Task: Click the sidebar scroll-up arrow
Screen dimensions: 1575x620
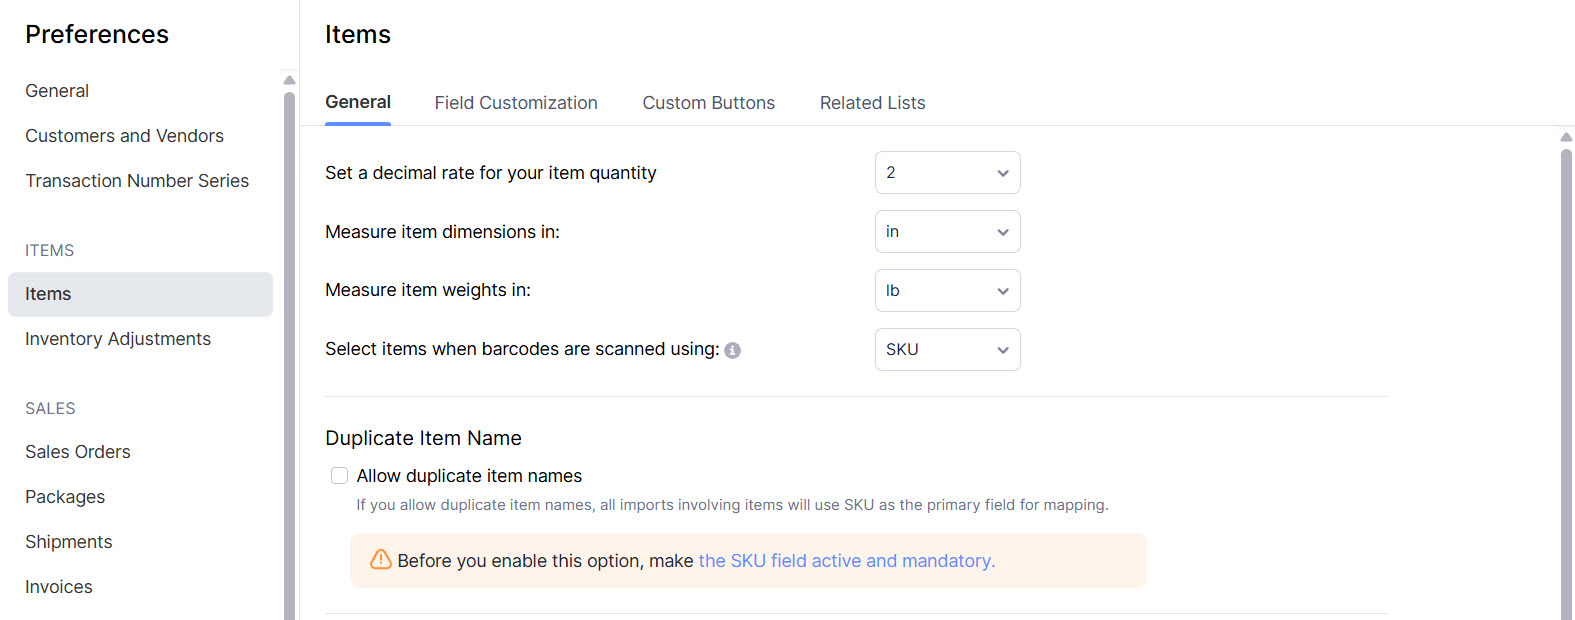Action: tap(289, 80)
